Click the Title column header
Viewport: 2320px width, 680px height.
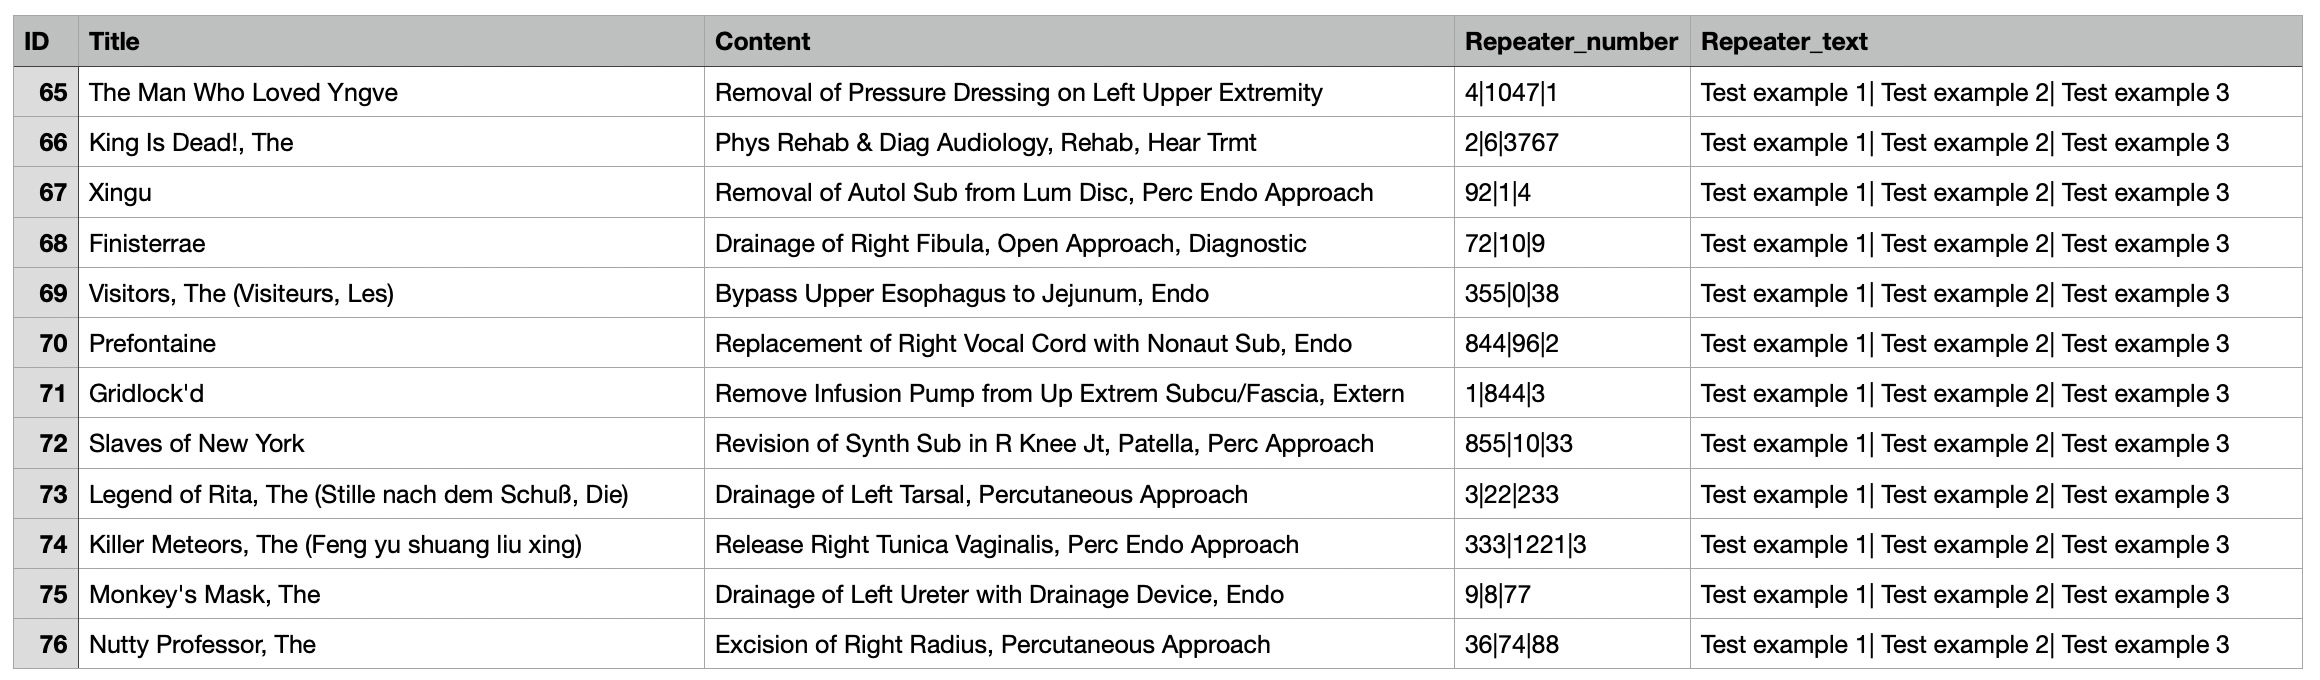coord(114,41)
